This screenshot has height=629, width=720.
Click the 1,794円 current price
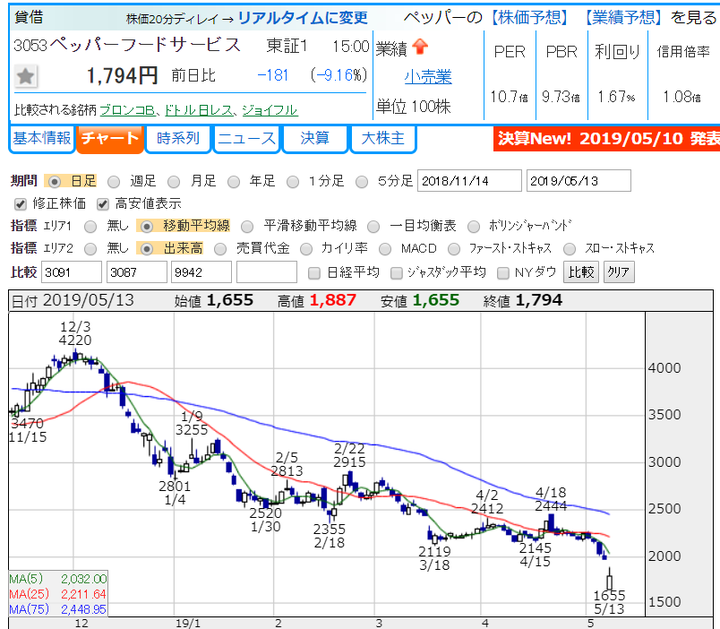[122, 76]
